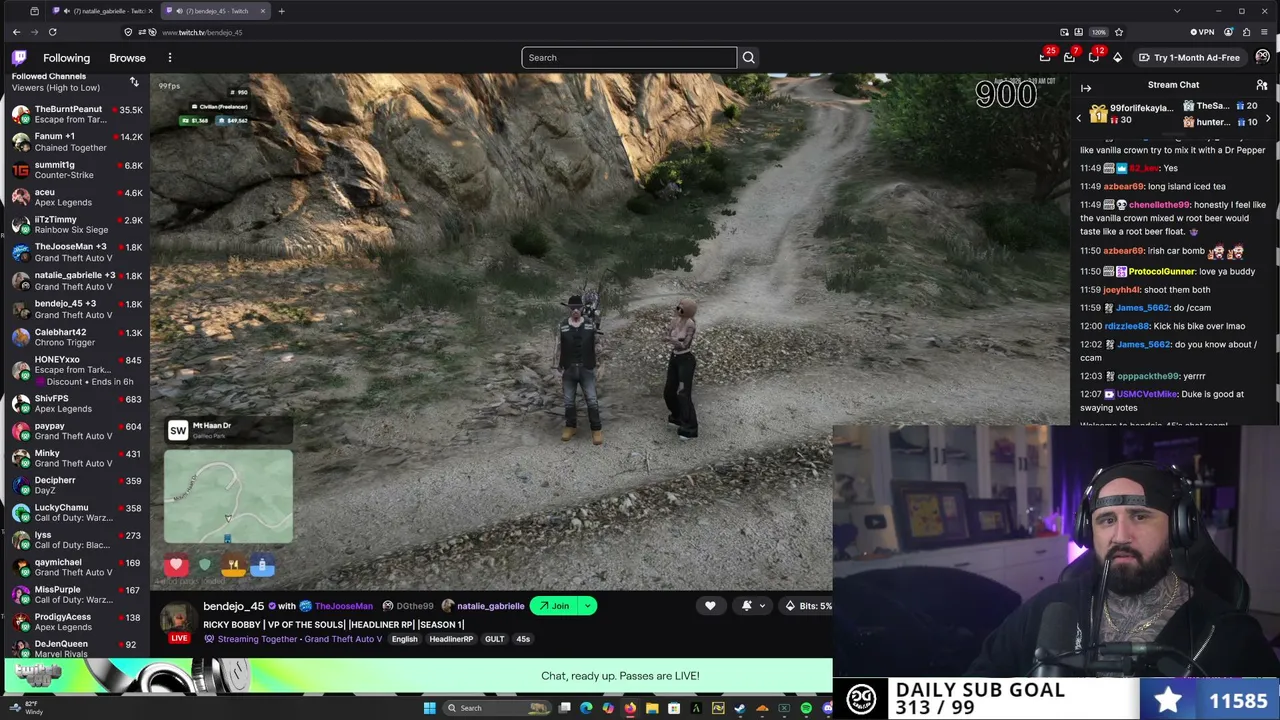Open Fanum channel in sidebar
The height and width of the screenshot is (720, 1280).
coord(78,142)
